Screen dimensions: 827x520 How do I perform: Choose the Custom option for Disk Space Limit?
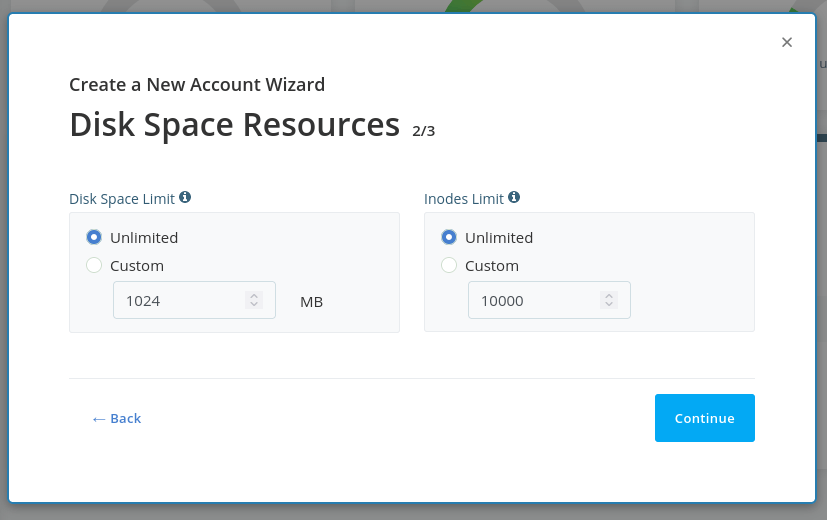tap(94, 266)
